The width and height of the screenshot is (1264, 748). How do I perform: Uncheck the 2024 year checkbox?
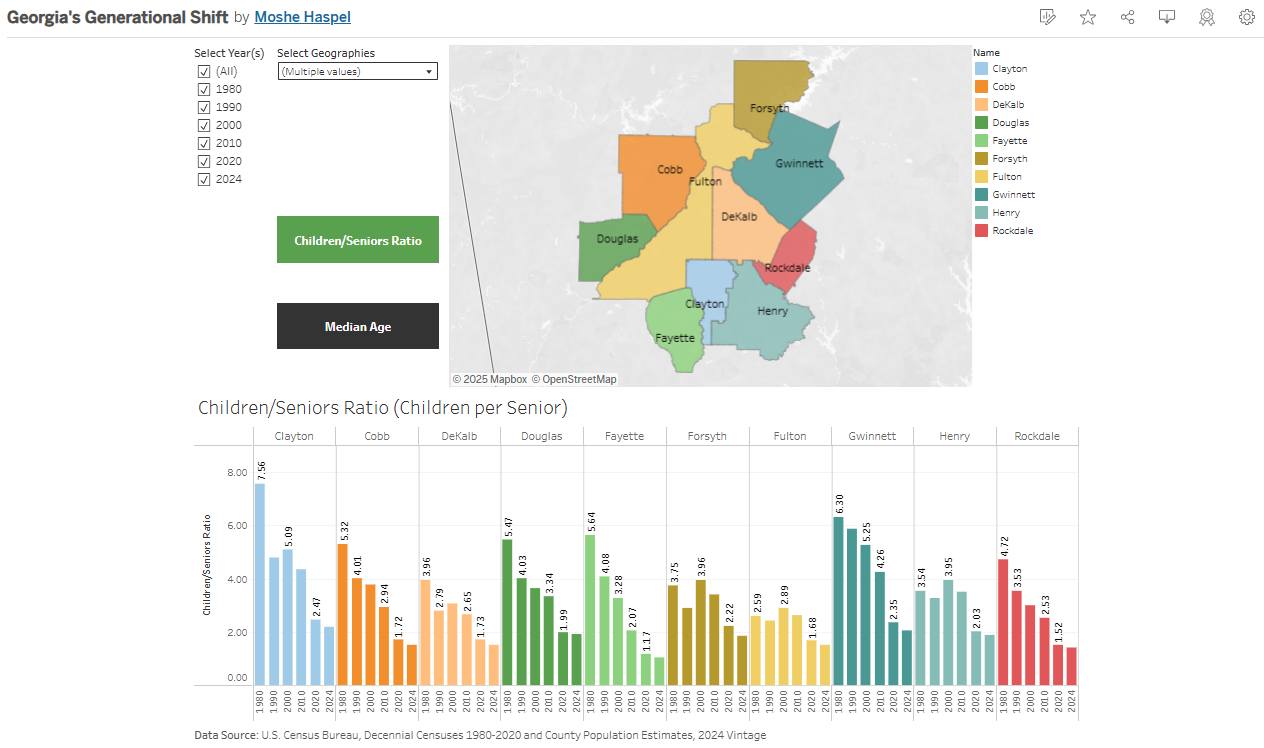coord(204,180)
